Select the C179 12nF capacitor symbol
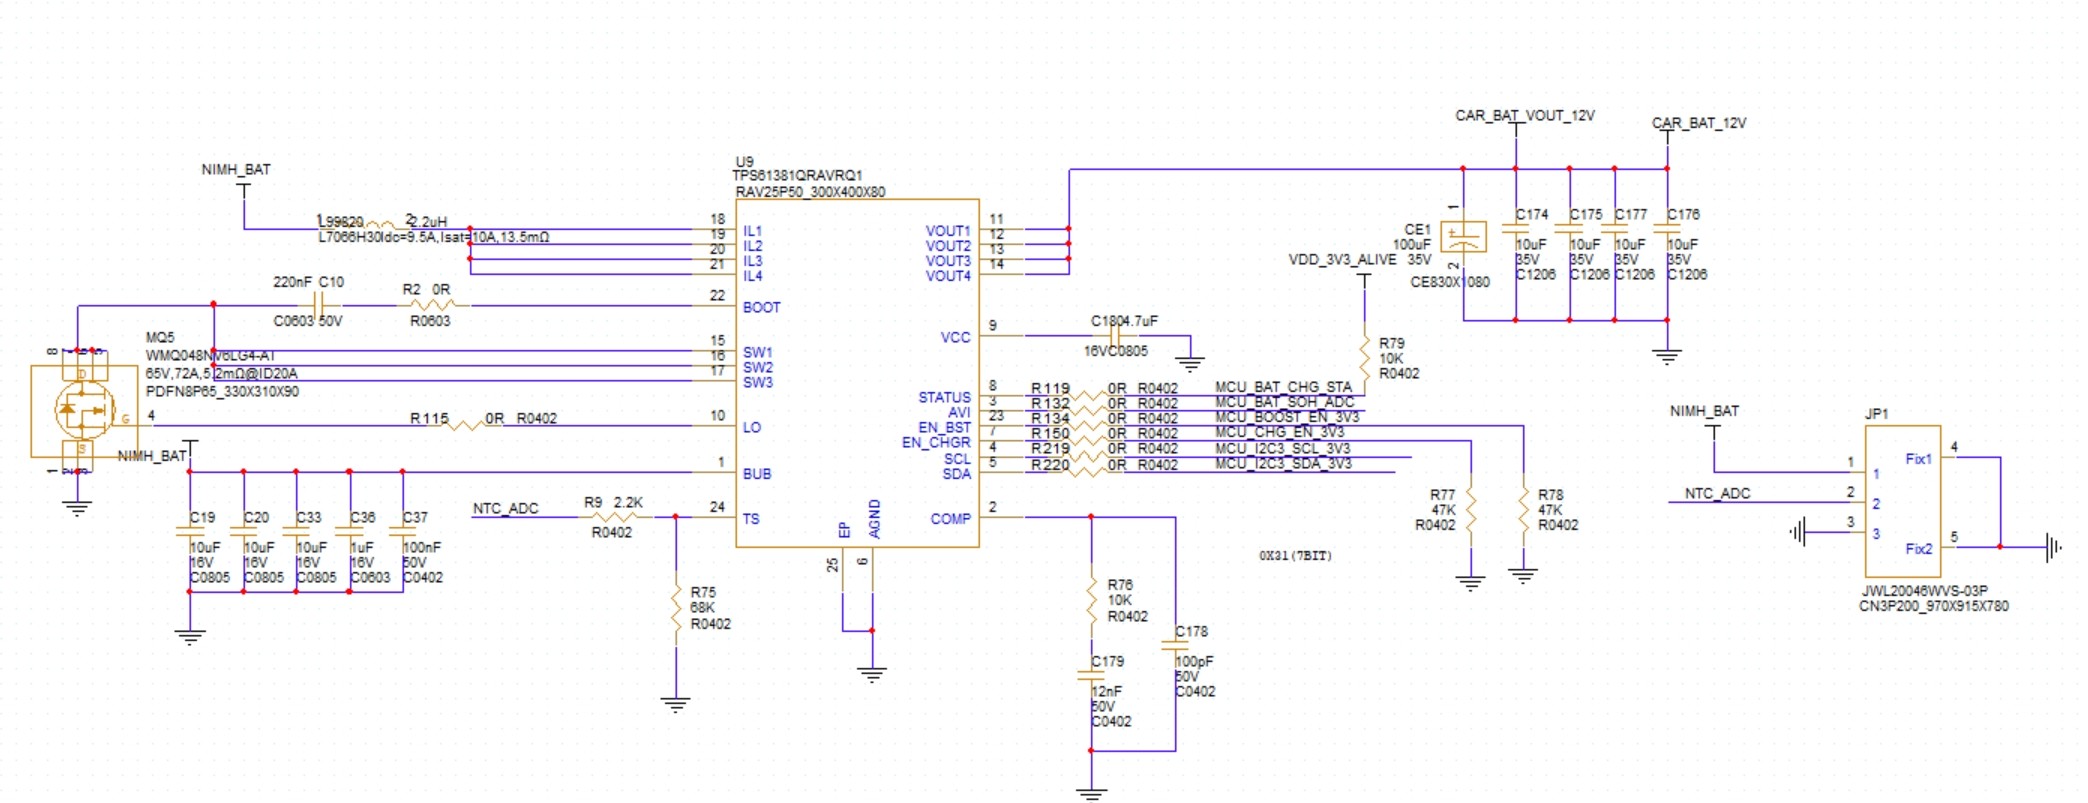This screenshot has height=803, width=2088. click(1091, 676)
